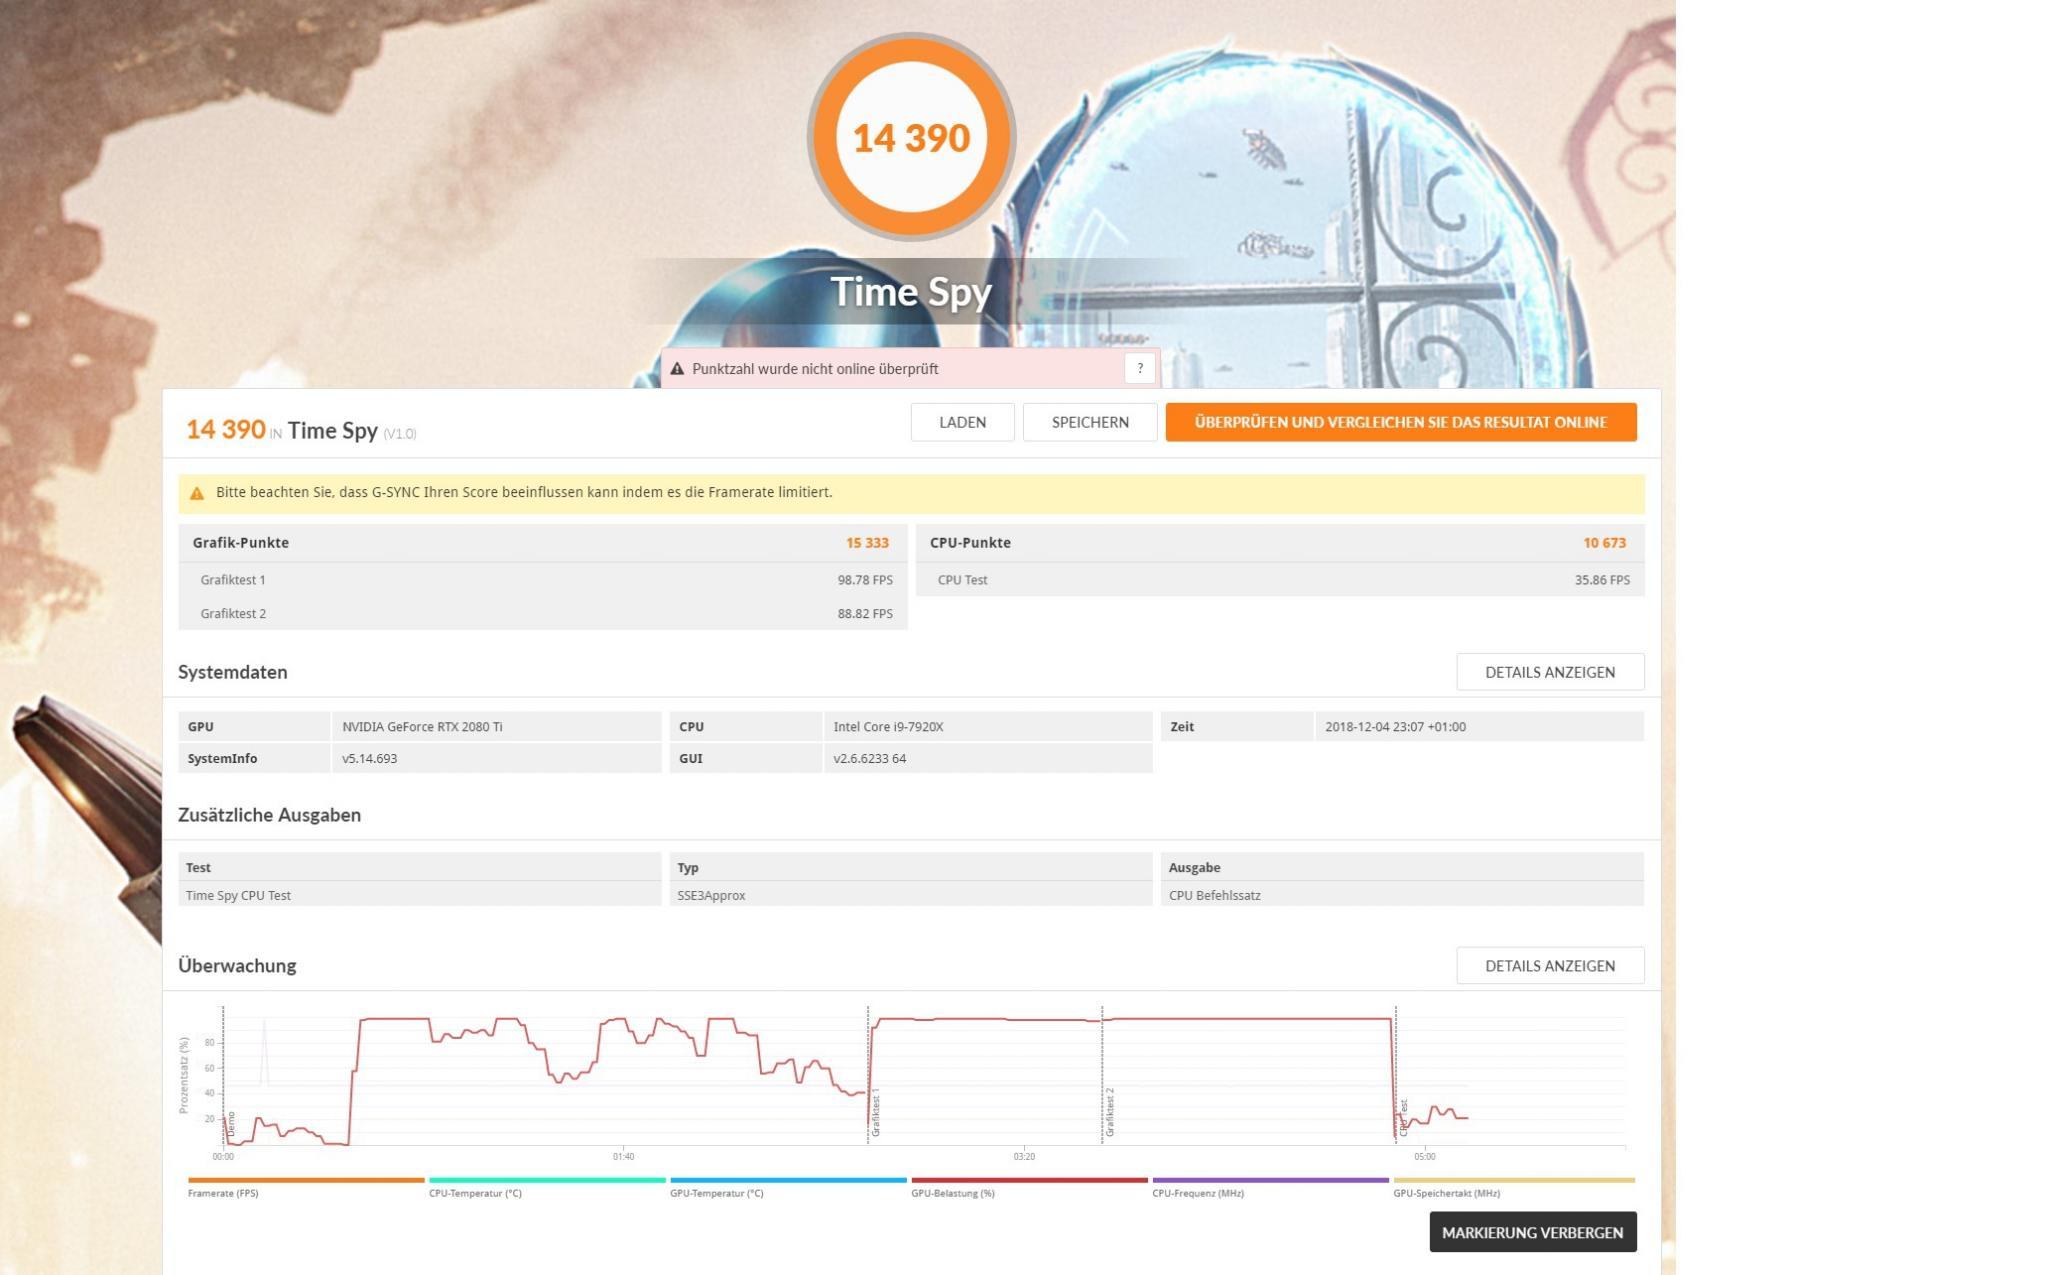Show details for Systemdaten
Screen dimensions: 2048x1275
click(1549, 672)
